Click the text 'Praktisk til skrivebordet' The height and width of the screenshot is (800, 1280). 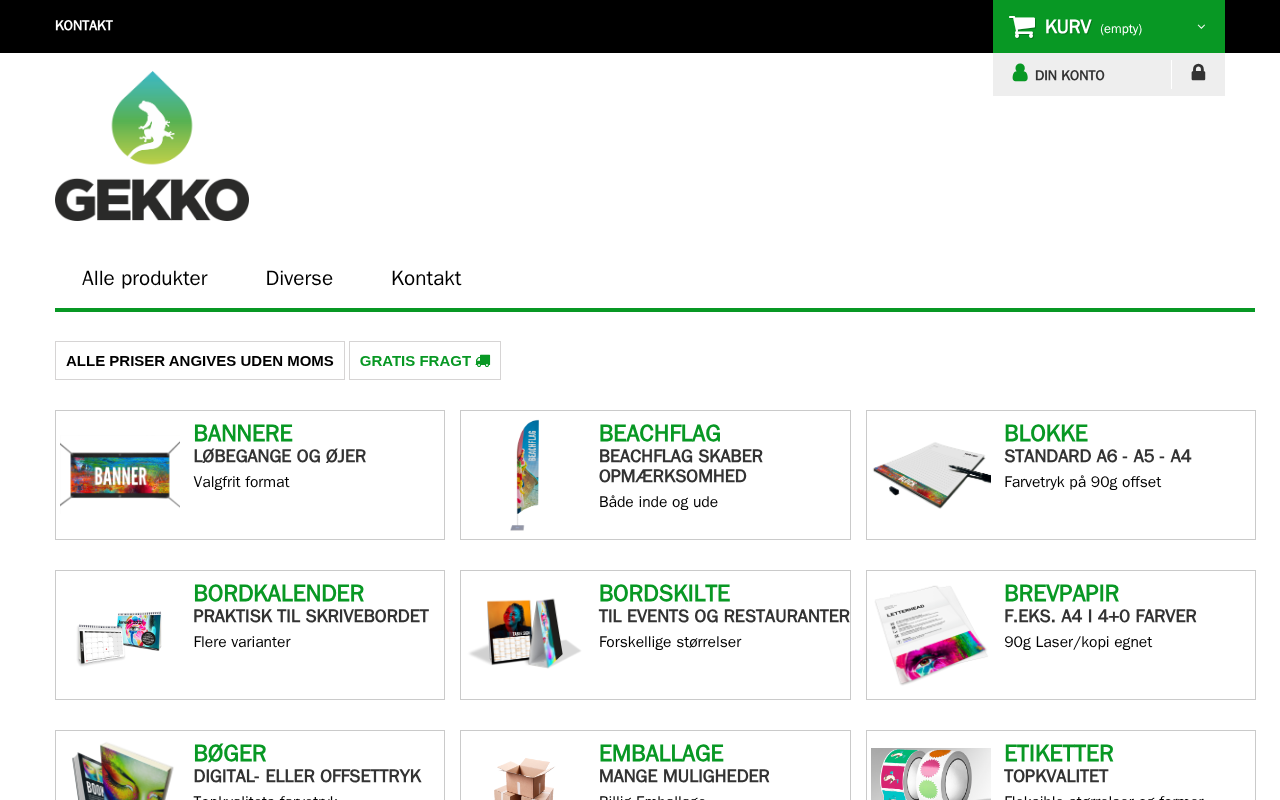tap(311, 617)
